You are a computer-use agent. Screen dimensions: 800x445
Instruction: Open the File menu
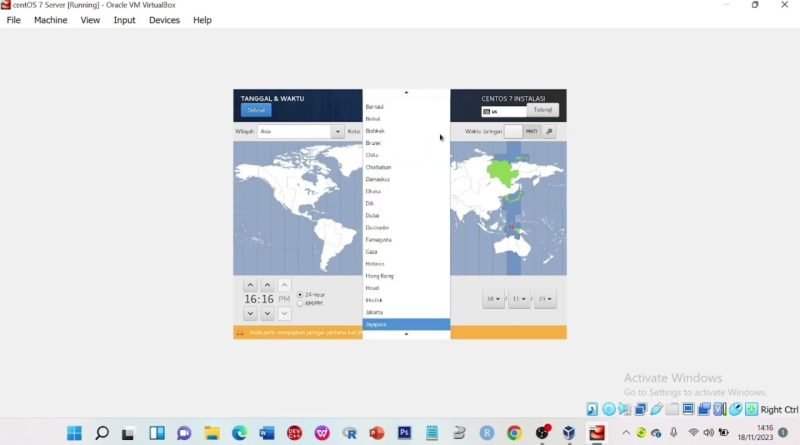tap(14, 20)
